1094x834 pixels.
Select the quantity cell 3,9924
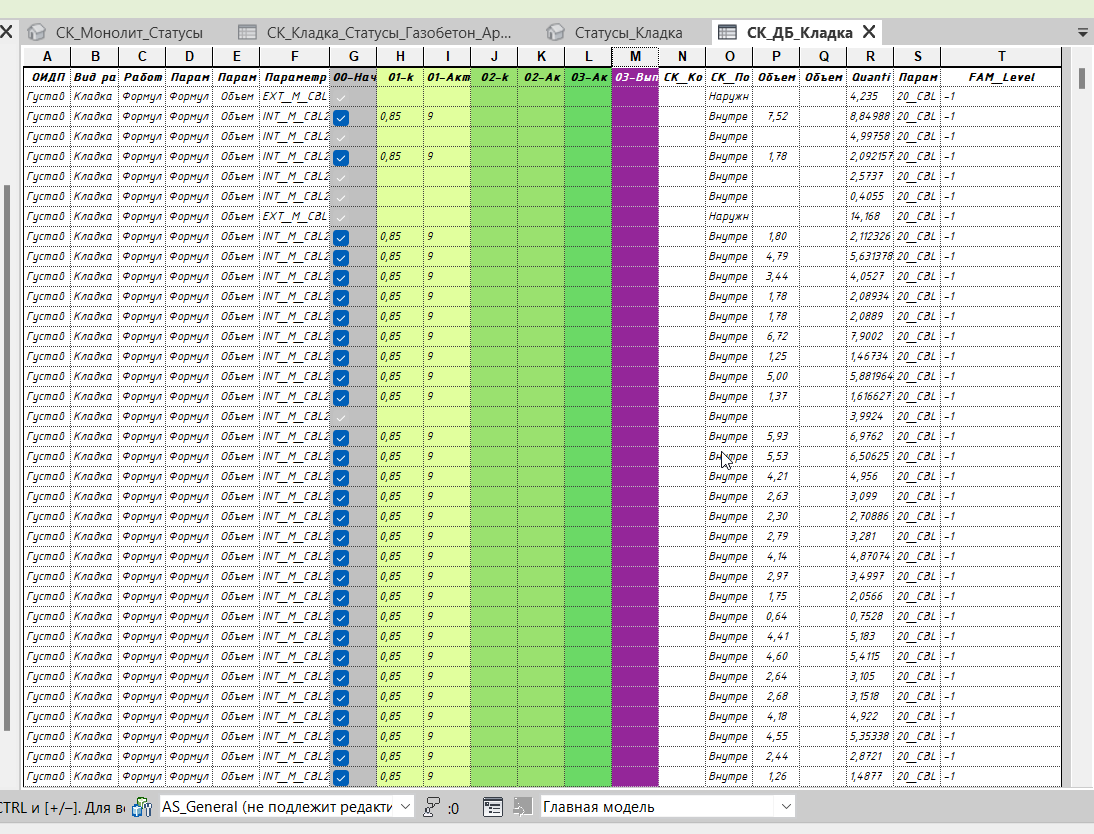(x=870, y=417)
